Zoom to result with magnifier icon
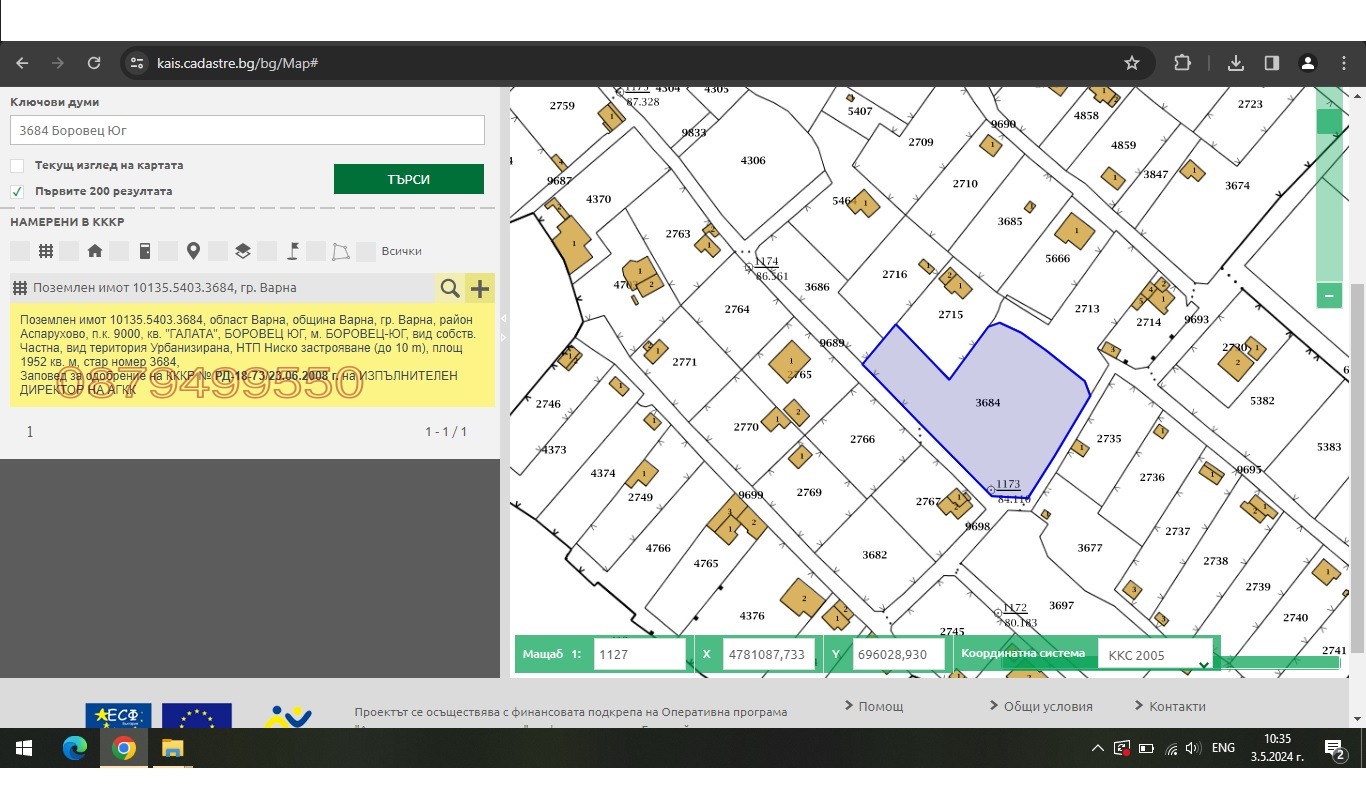The width and height of the screenshot is (1366, 794). [x=450, y=288]
